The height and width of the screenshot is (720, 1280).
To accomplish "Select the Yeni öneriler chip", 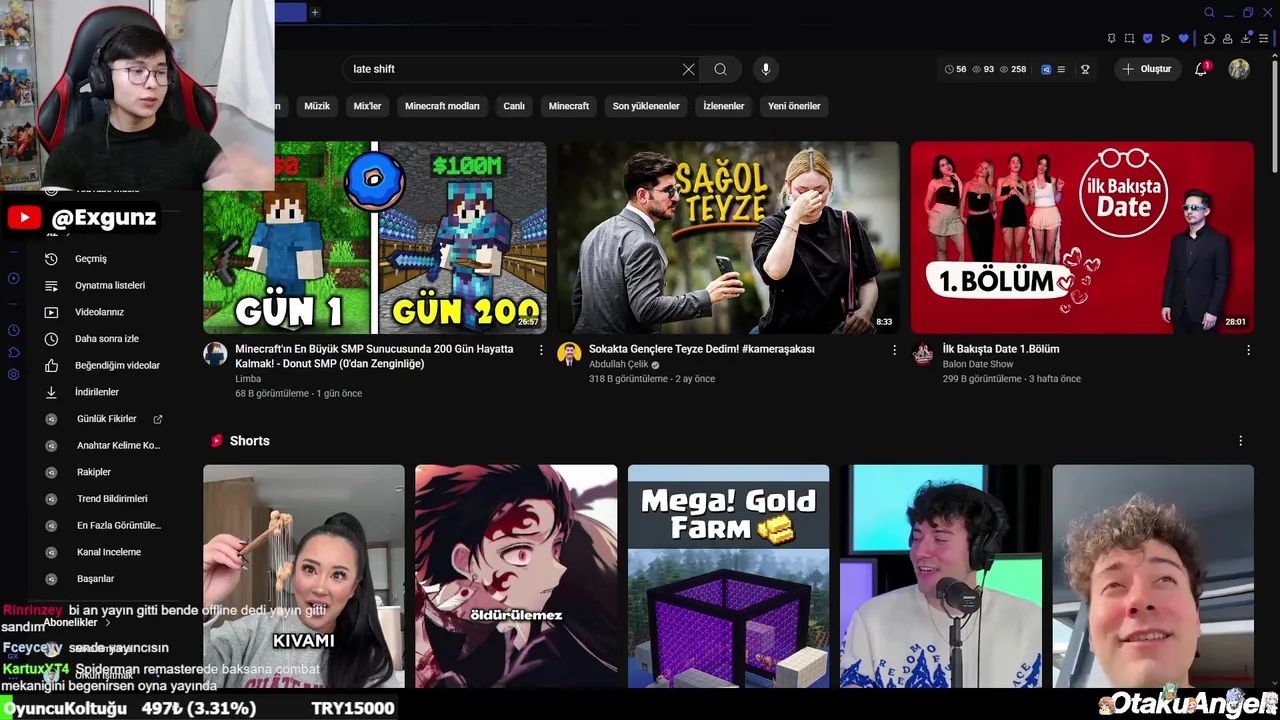I will [794, 106].
